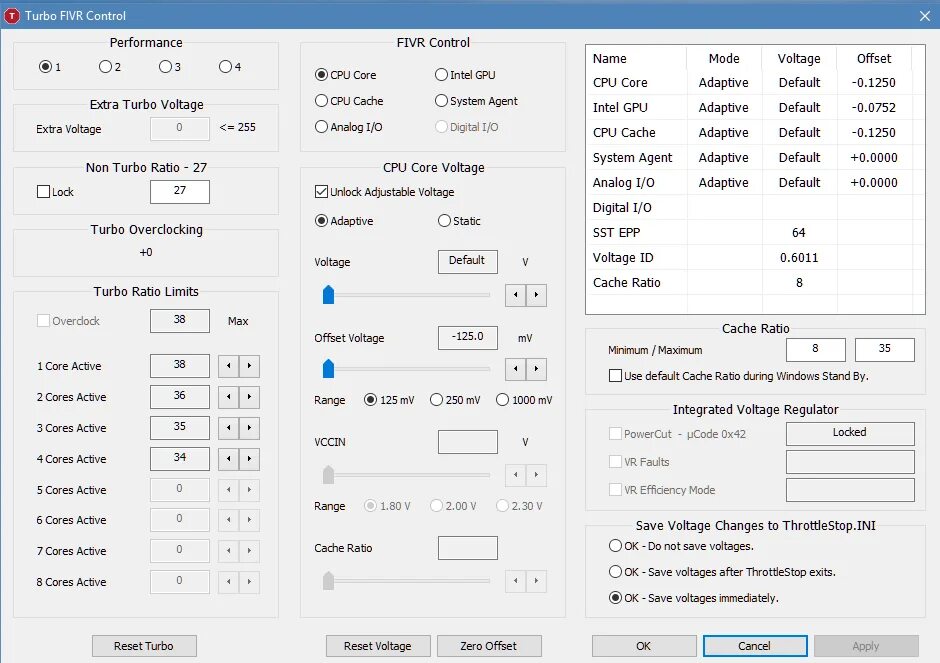This screenshot has width=940, height=663.
Task: Increase the 2 Cores Active ratio arrow
Action: 249,397
